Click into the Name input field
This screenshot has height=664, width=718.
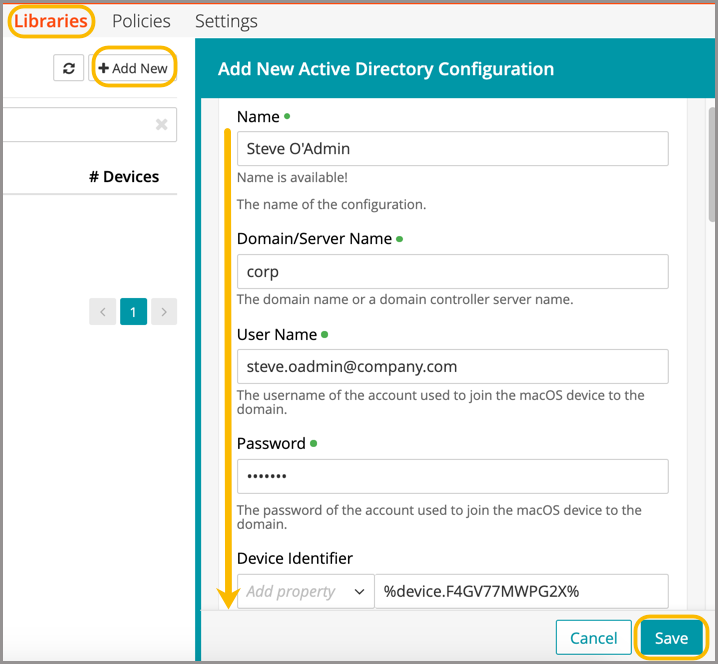coord(452,149)
